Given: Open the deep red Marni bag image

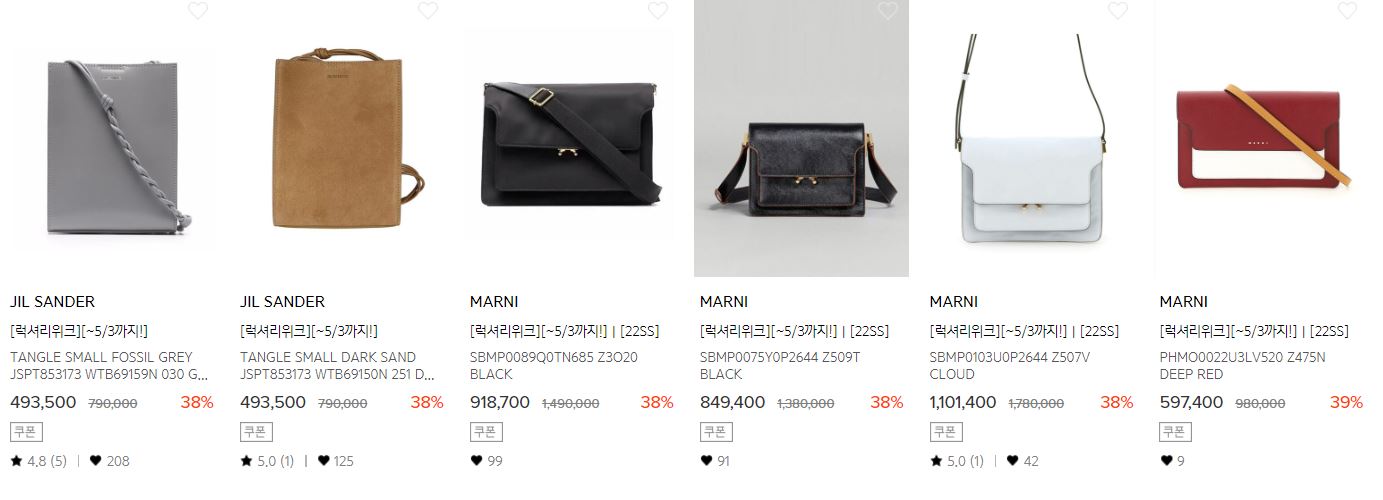Looking at the screenshot, I should [1262, 140].
